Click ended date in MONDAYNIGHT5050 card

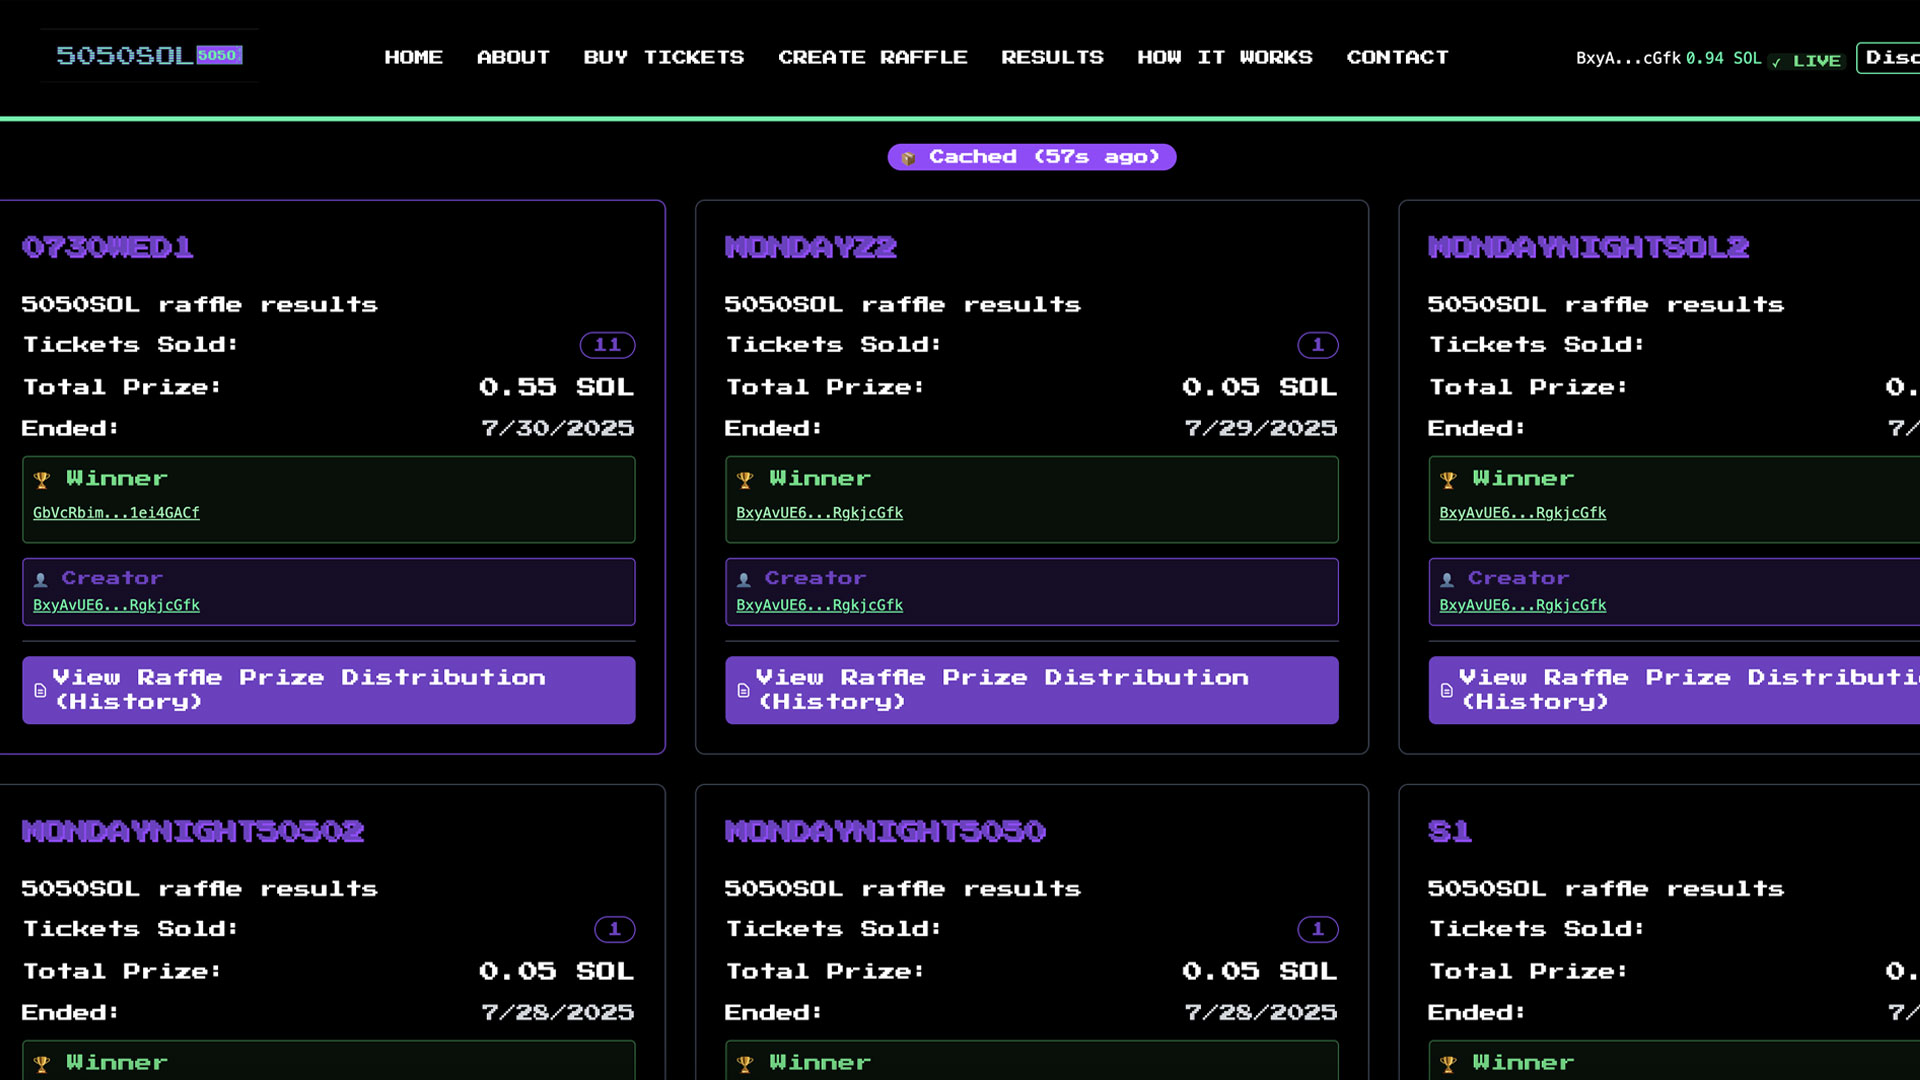[x=1260, y=1012]
